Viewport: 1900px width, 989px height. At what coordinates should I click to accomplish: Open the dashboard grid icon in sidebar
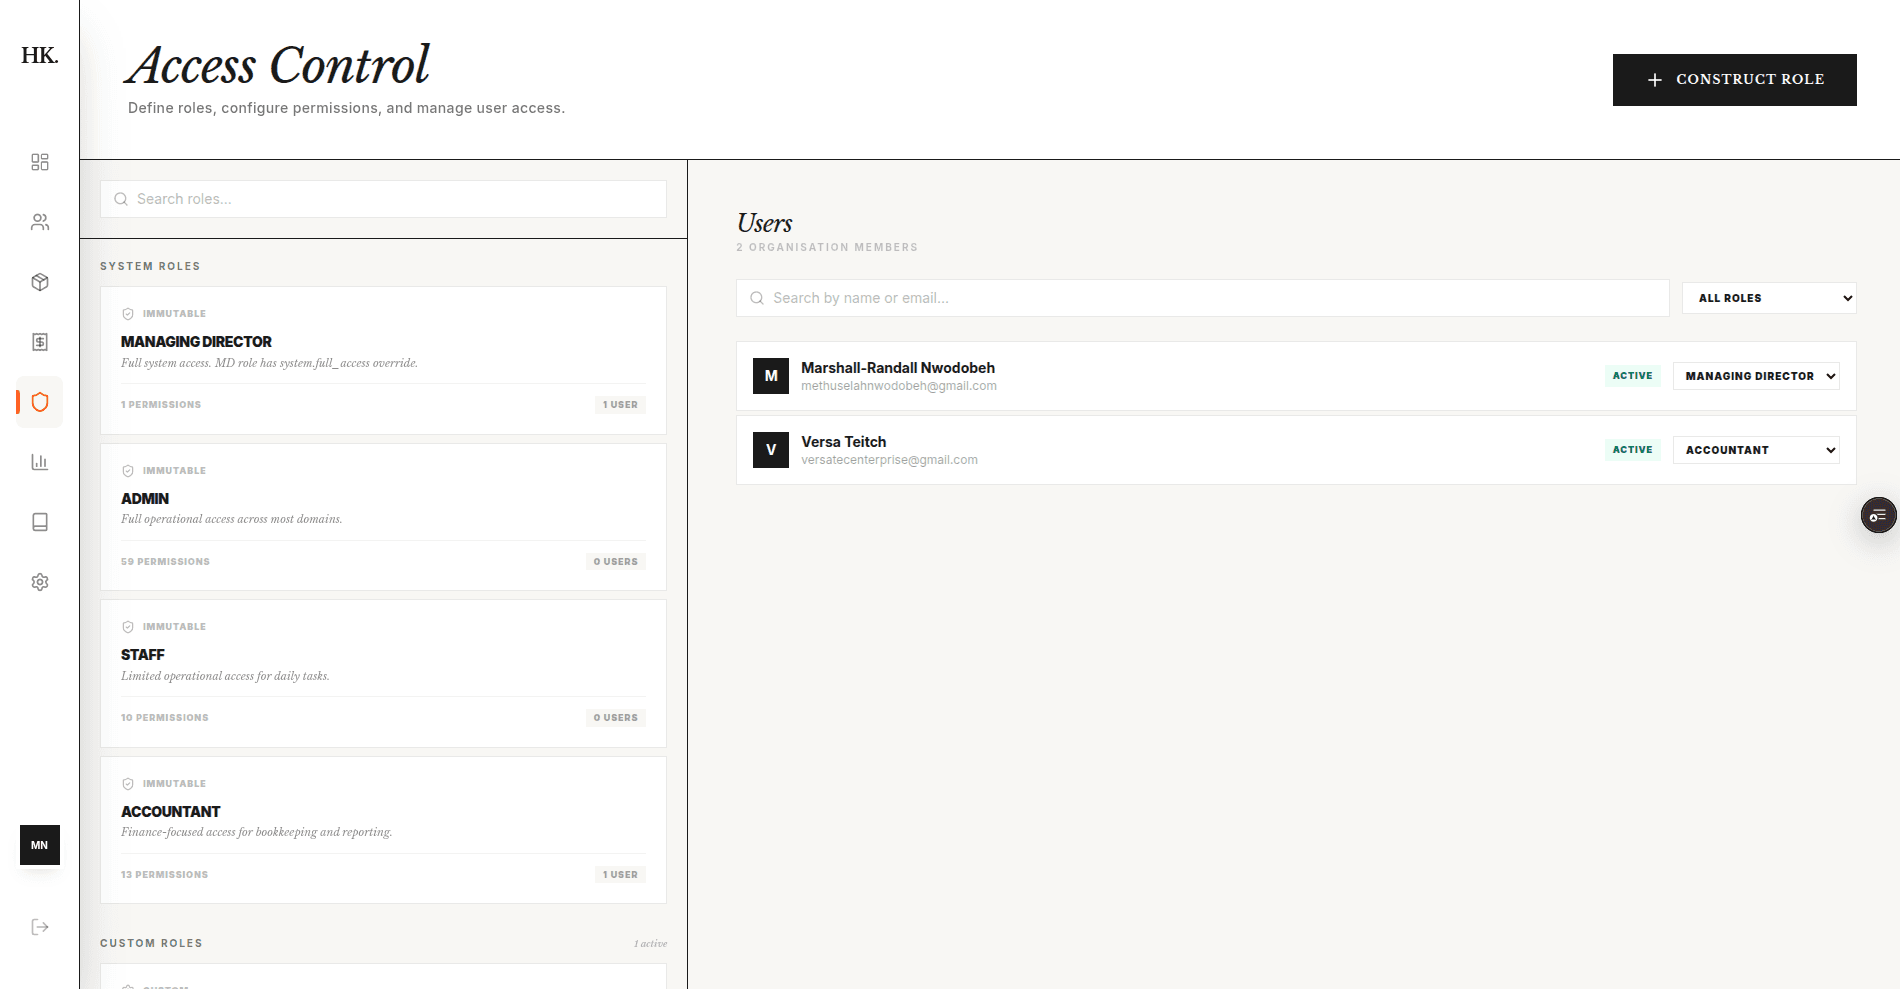[40, 162]
